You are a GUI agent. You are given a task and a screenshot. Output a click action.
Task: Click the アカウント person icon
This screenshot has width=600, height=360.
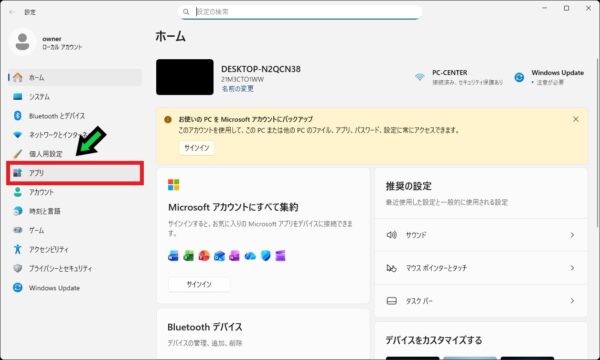coord(18,192)
